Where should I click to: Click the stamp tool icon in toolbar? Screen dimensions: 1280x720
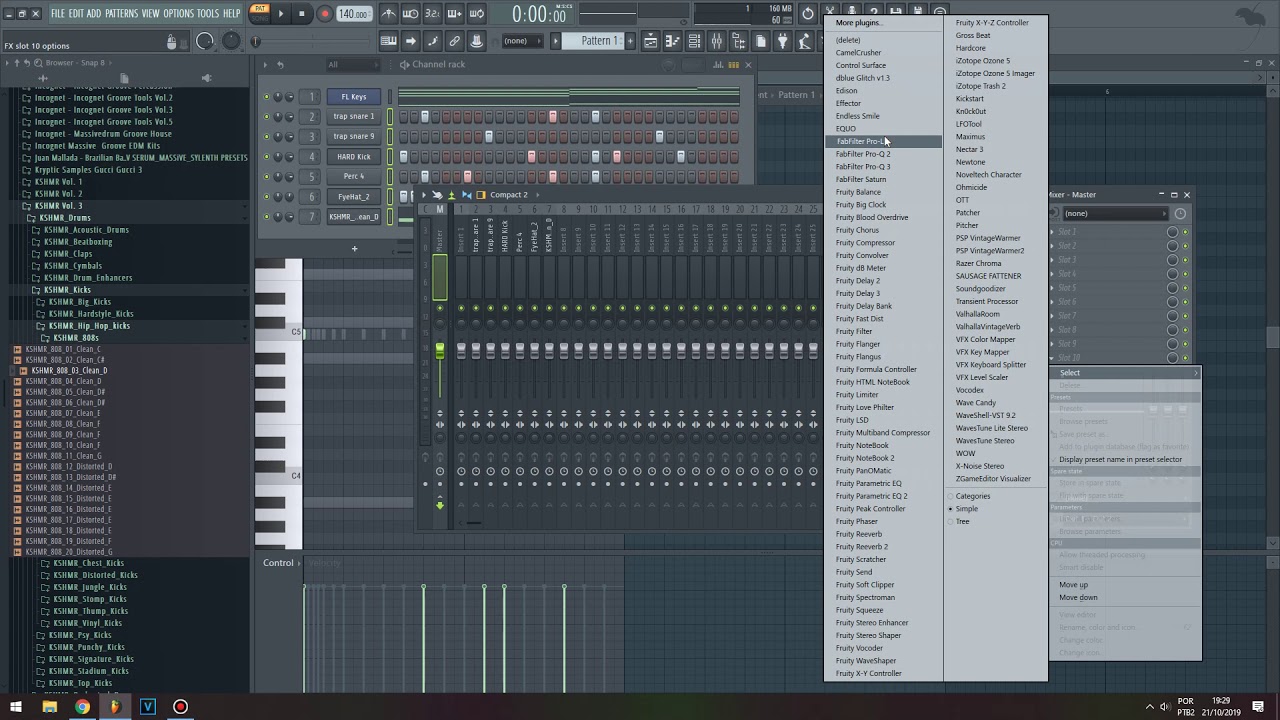click(x=476, y=41)
